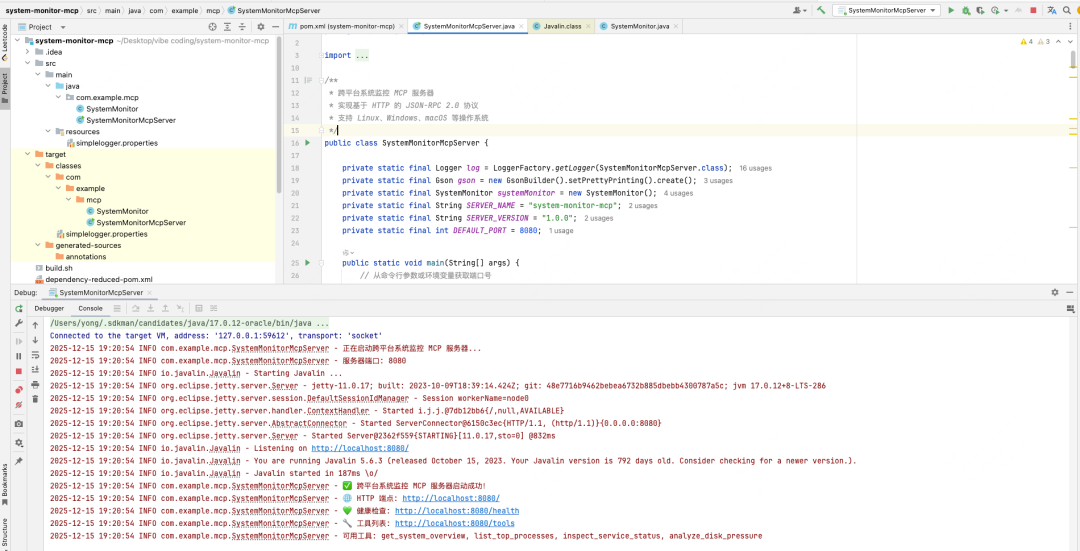Clear console output with trash icon
Screen dimensions: 1080x551
(36, 399)
